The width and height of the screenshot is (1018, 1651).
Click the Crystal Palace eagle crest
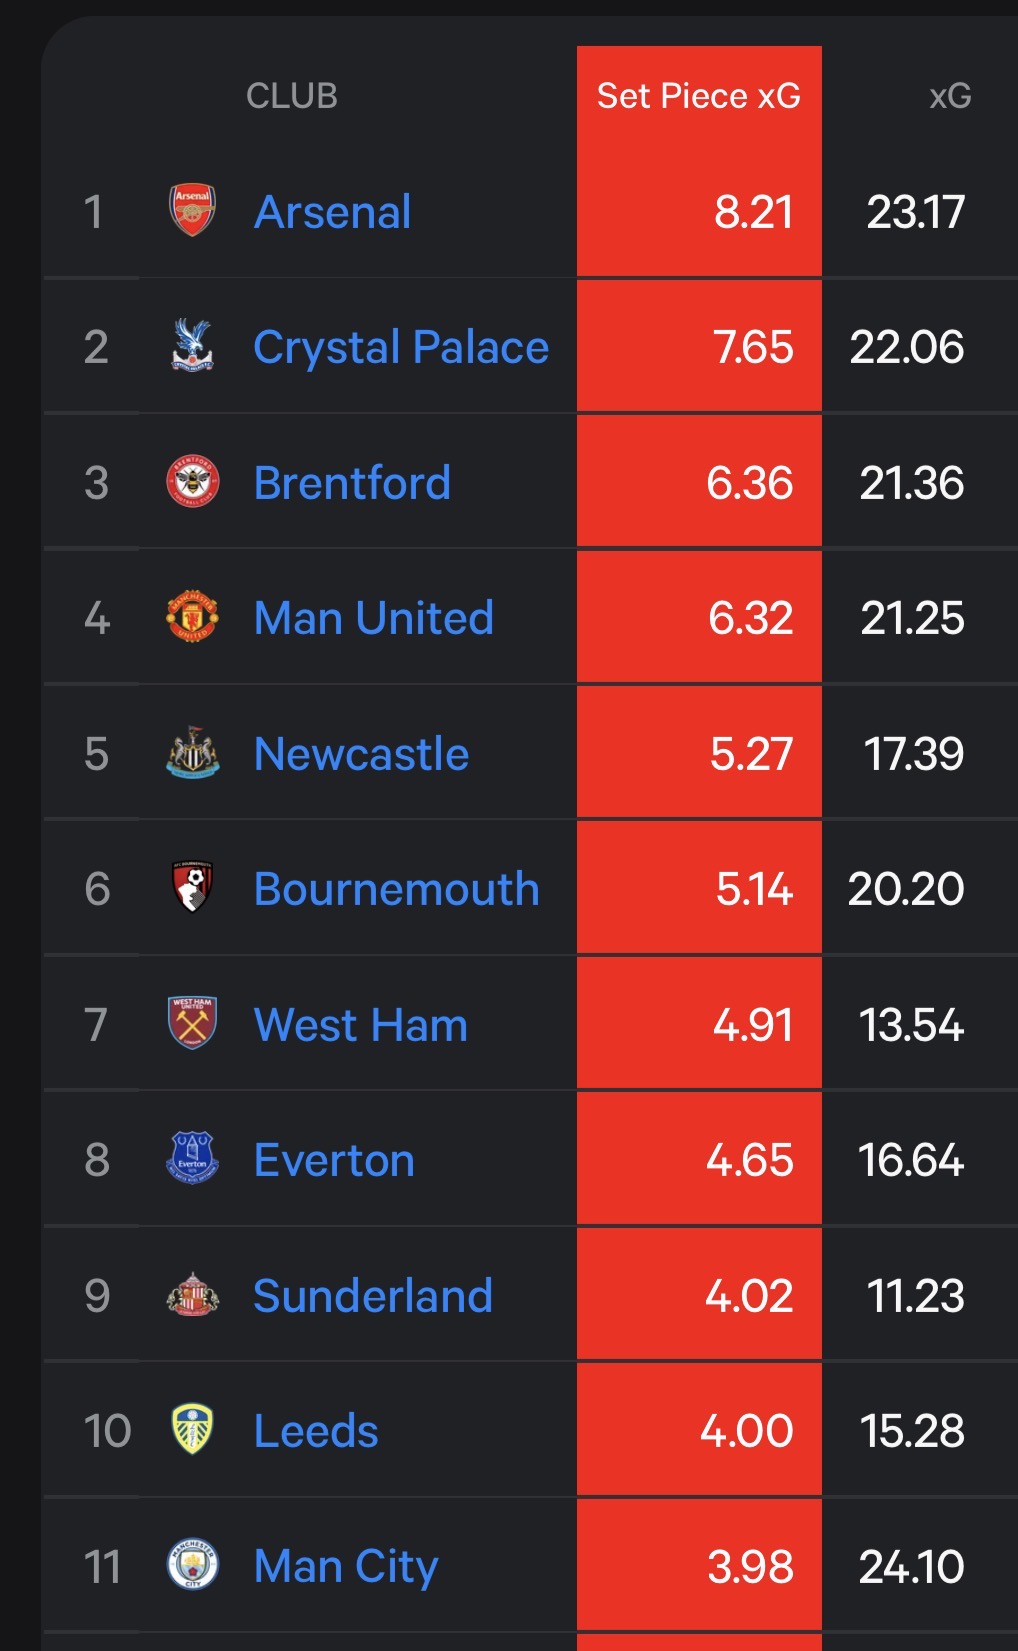click(x=192, y=346)
